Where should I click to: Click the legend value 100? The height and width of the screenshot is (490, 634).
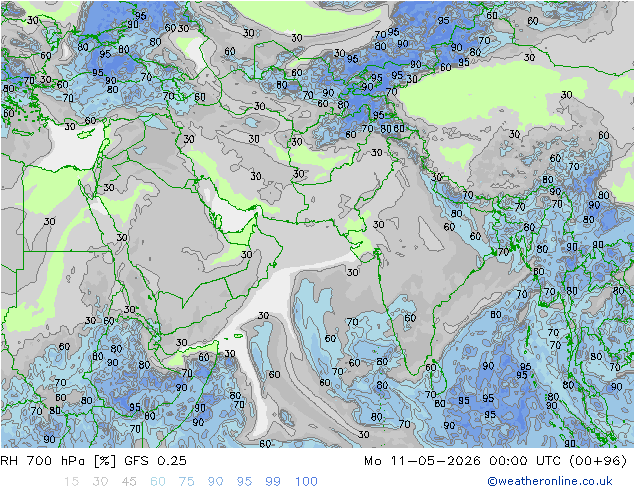[x=306, y=481]
